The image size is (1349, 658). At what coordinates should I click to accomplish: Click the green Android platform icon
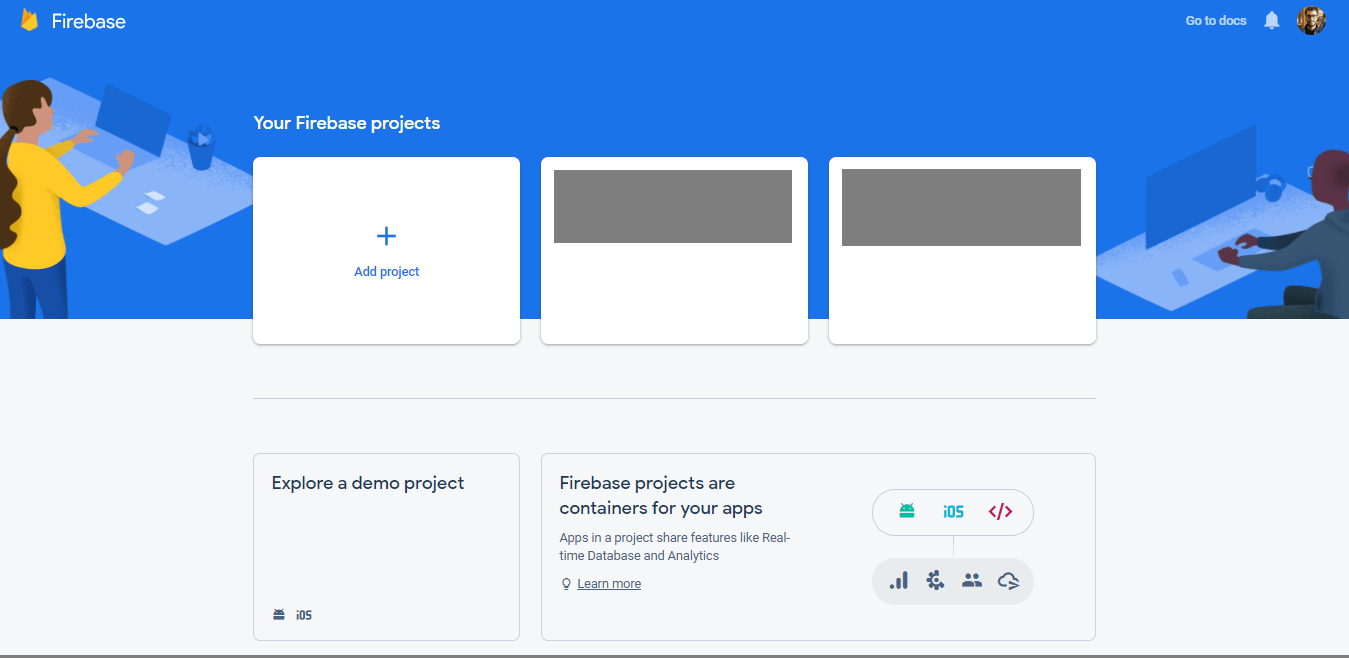907,511
